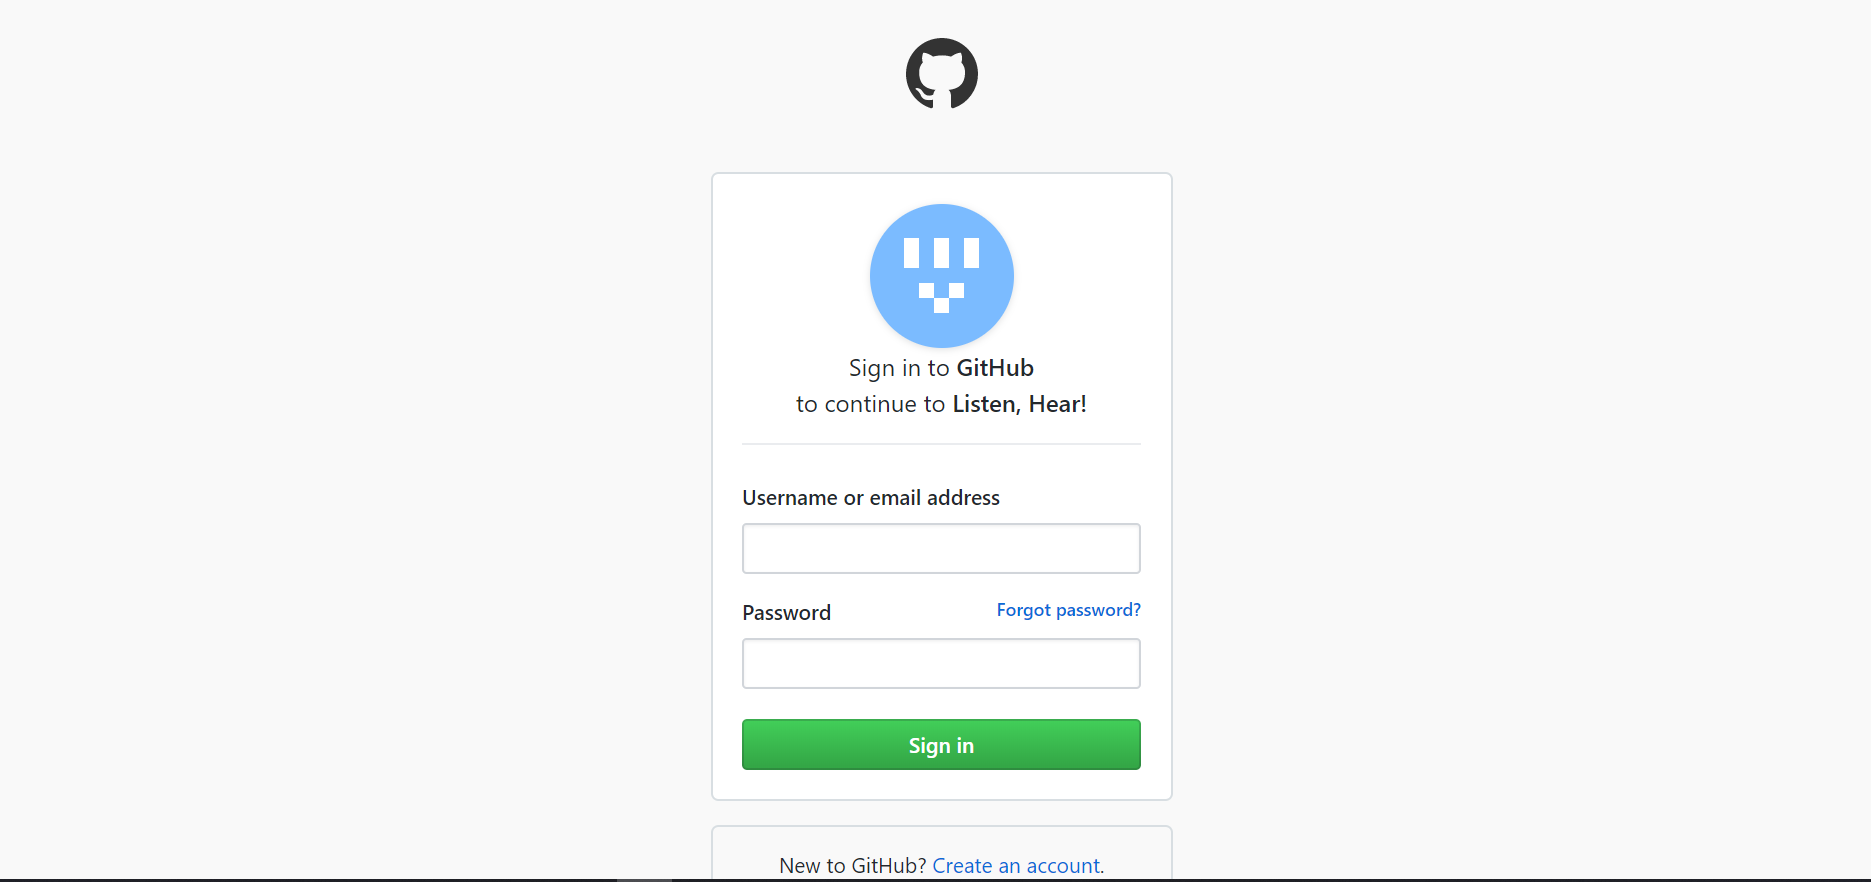Screen dimensions: 1871x882
Task: Click the New to GitHub signup box
Action: point(941,854)
